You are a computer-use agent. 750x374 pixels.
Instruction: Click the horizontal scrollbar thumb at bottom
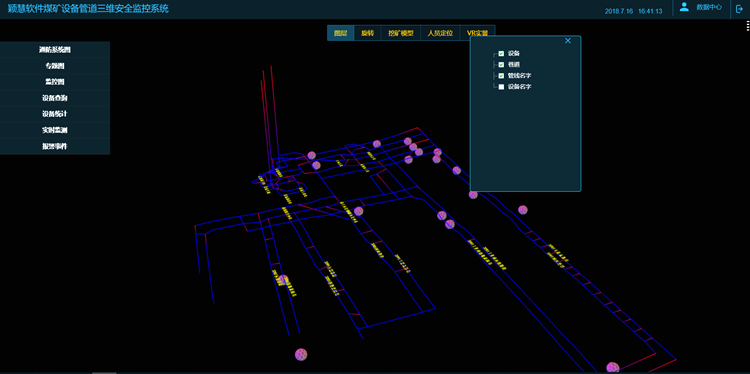pyautogui.click(x=104, y=373)
